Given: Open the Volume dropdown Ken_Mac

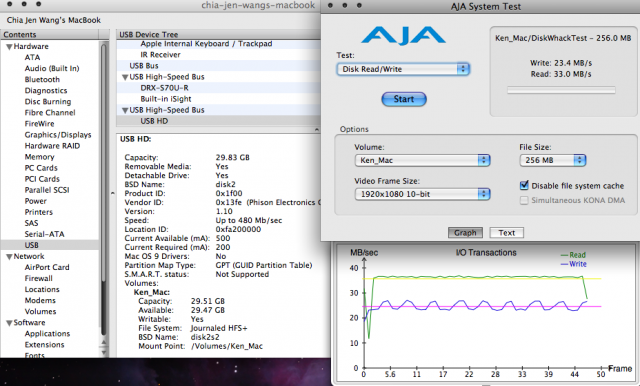Looking at the screenshot, I should tap(422, 160).
